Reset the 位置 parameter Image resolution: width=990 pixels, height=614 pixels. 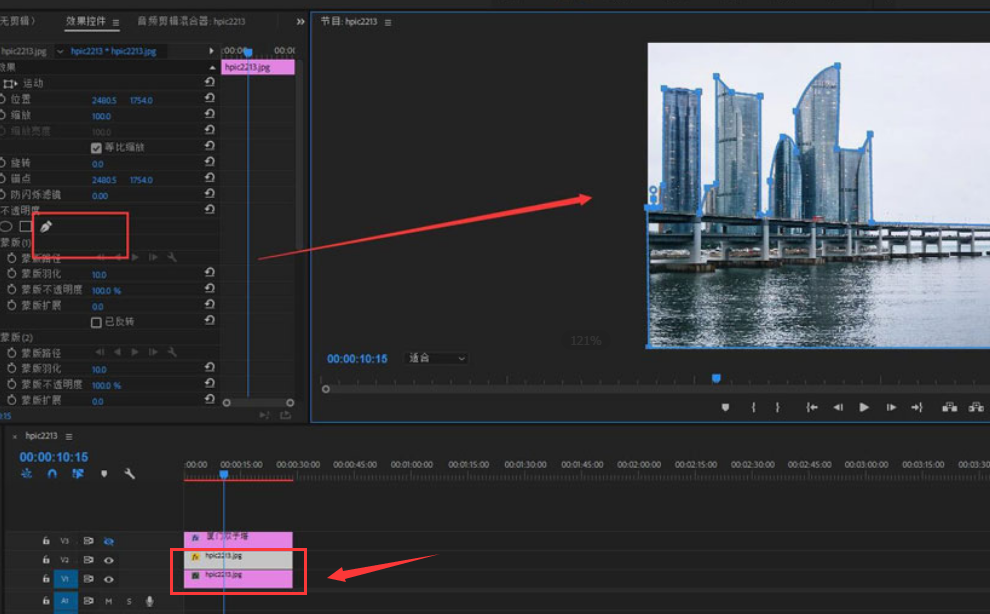point(209,99)
